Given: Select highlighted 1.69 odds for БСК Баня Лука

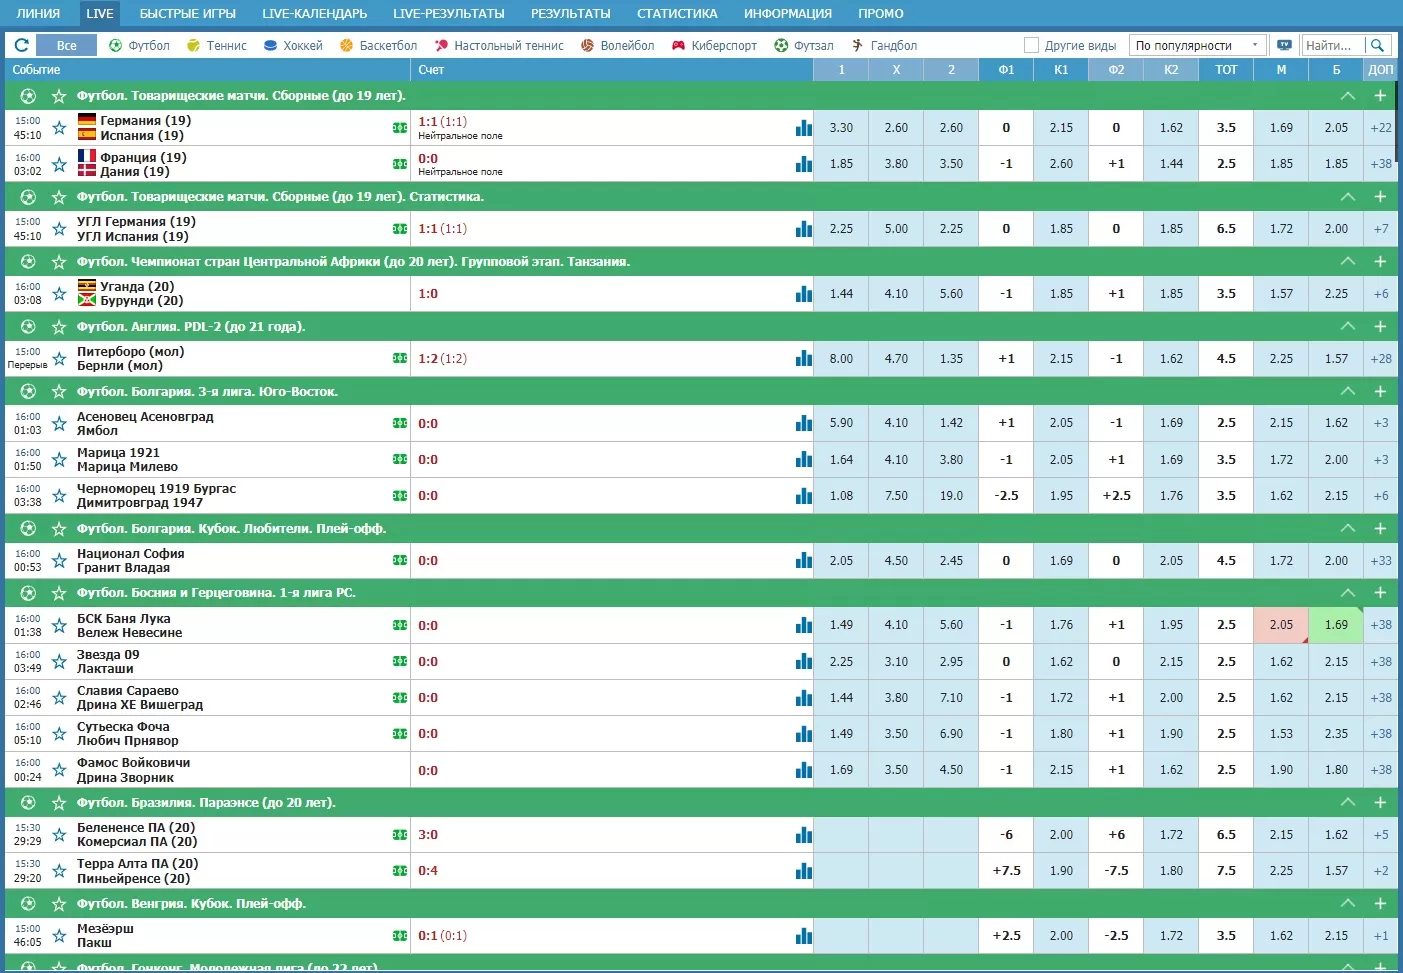Looking at the screenshot, I should click(1336, 625).
